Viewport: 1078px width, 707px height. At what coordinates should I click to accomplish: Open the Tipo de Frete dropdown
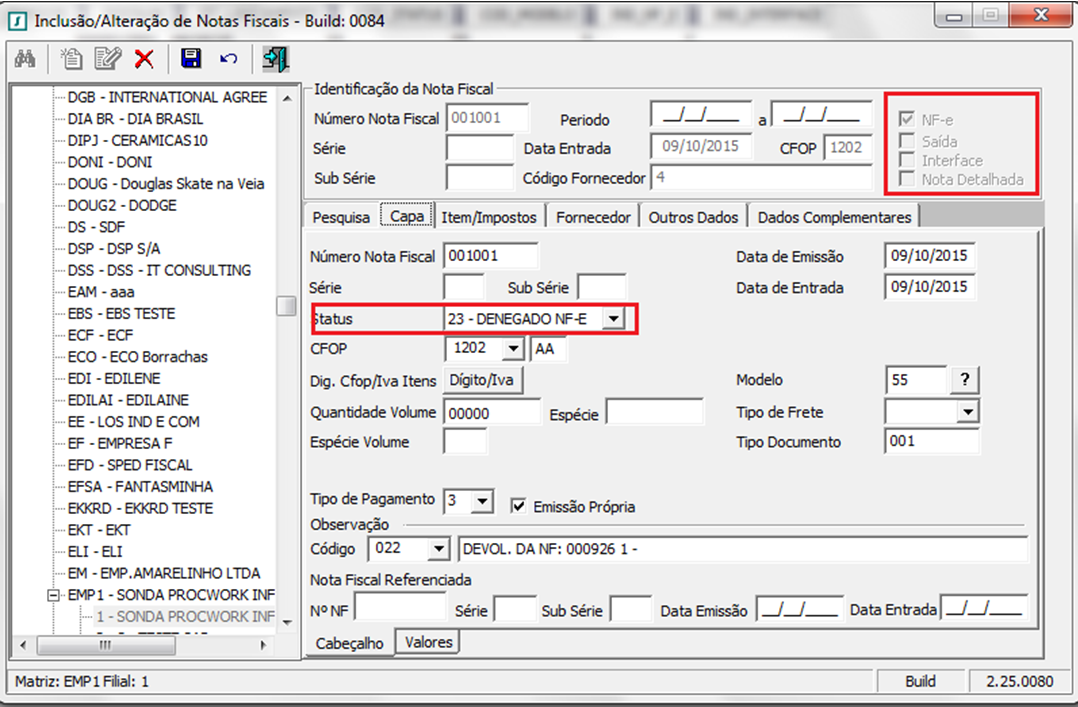(967, 412)
